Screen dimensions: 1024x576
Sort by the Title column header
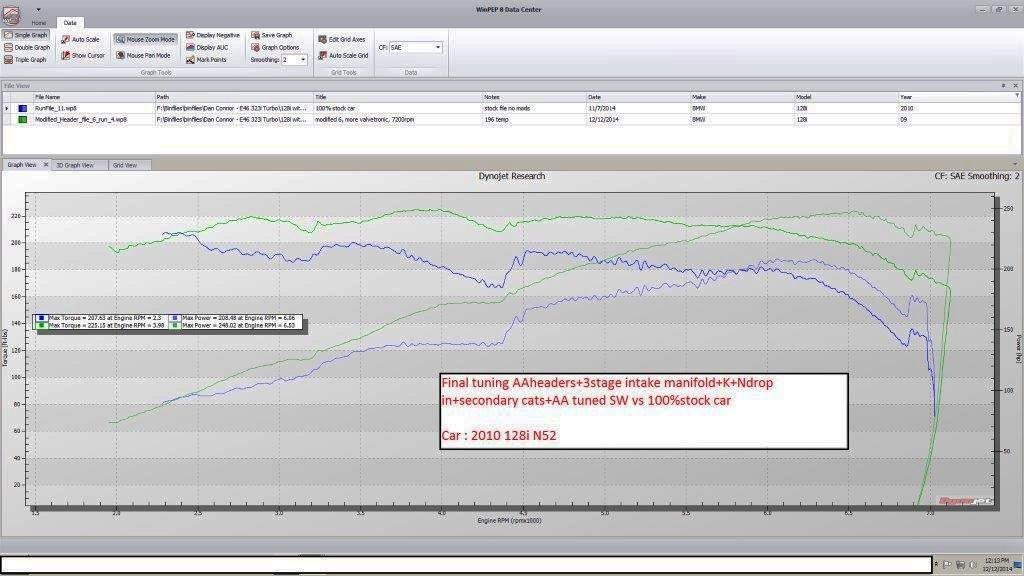[397, 97]
